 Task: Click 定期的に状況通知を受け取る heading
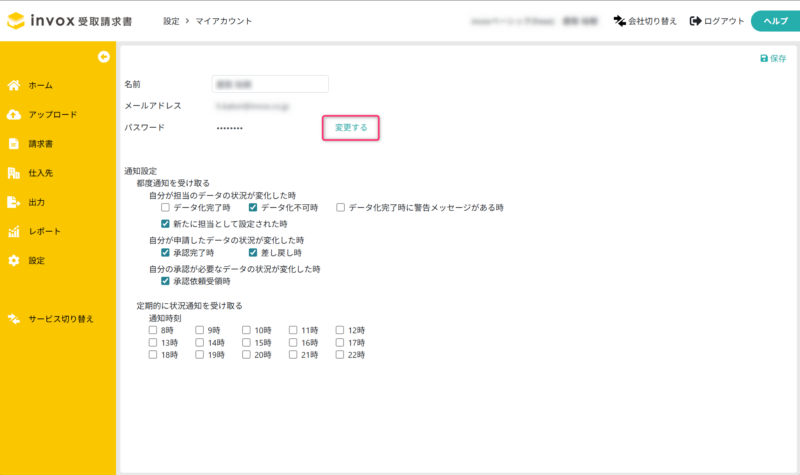(190, 306)
